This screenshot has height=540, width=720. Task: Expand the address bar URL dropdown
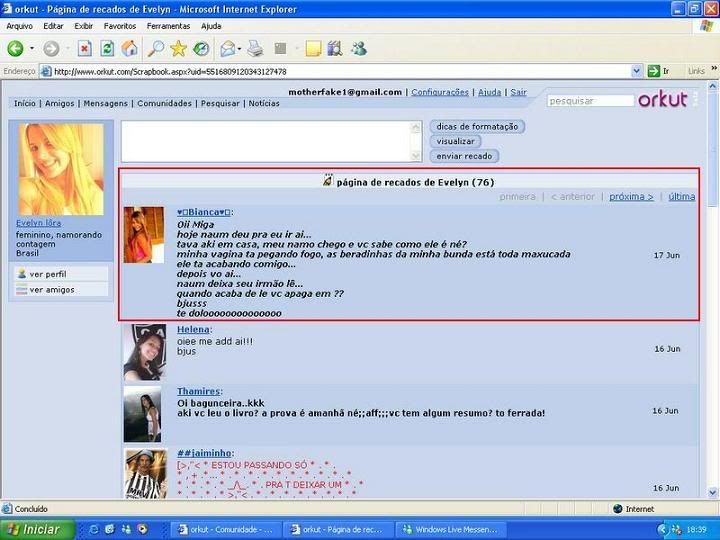pyautogui.click(x=637, y=71)
